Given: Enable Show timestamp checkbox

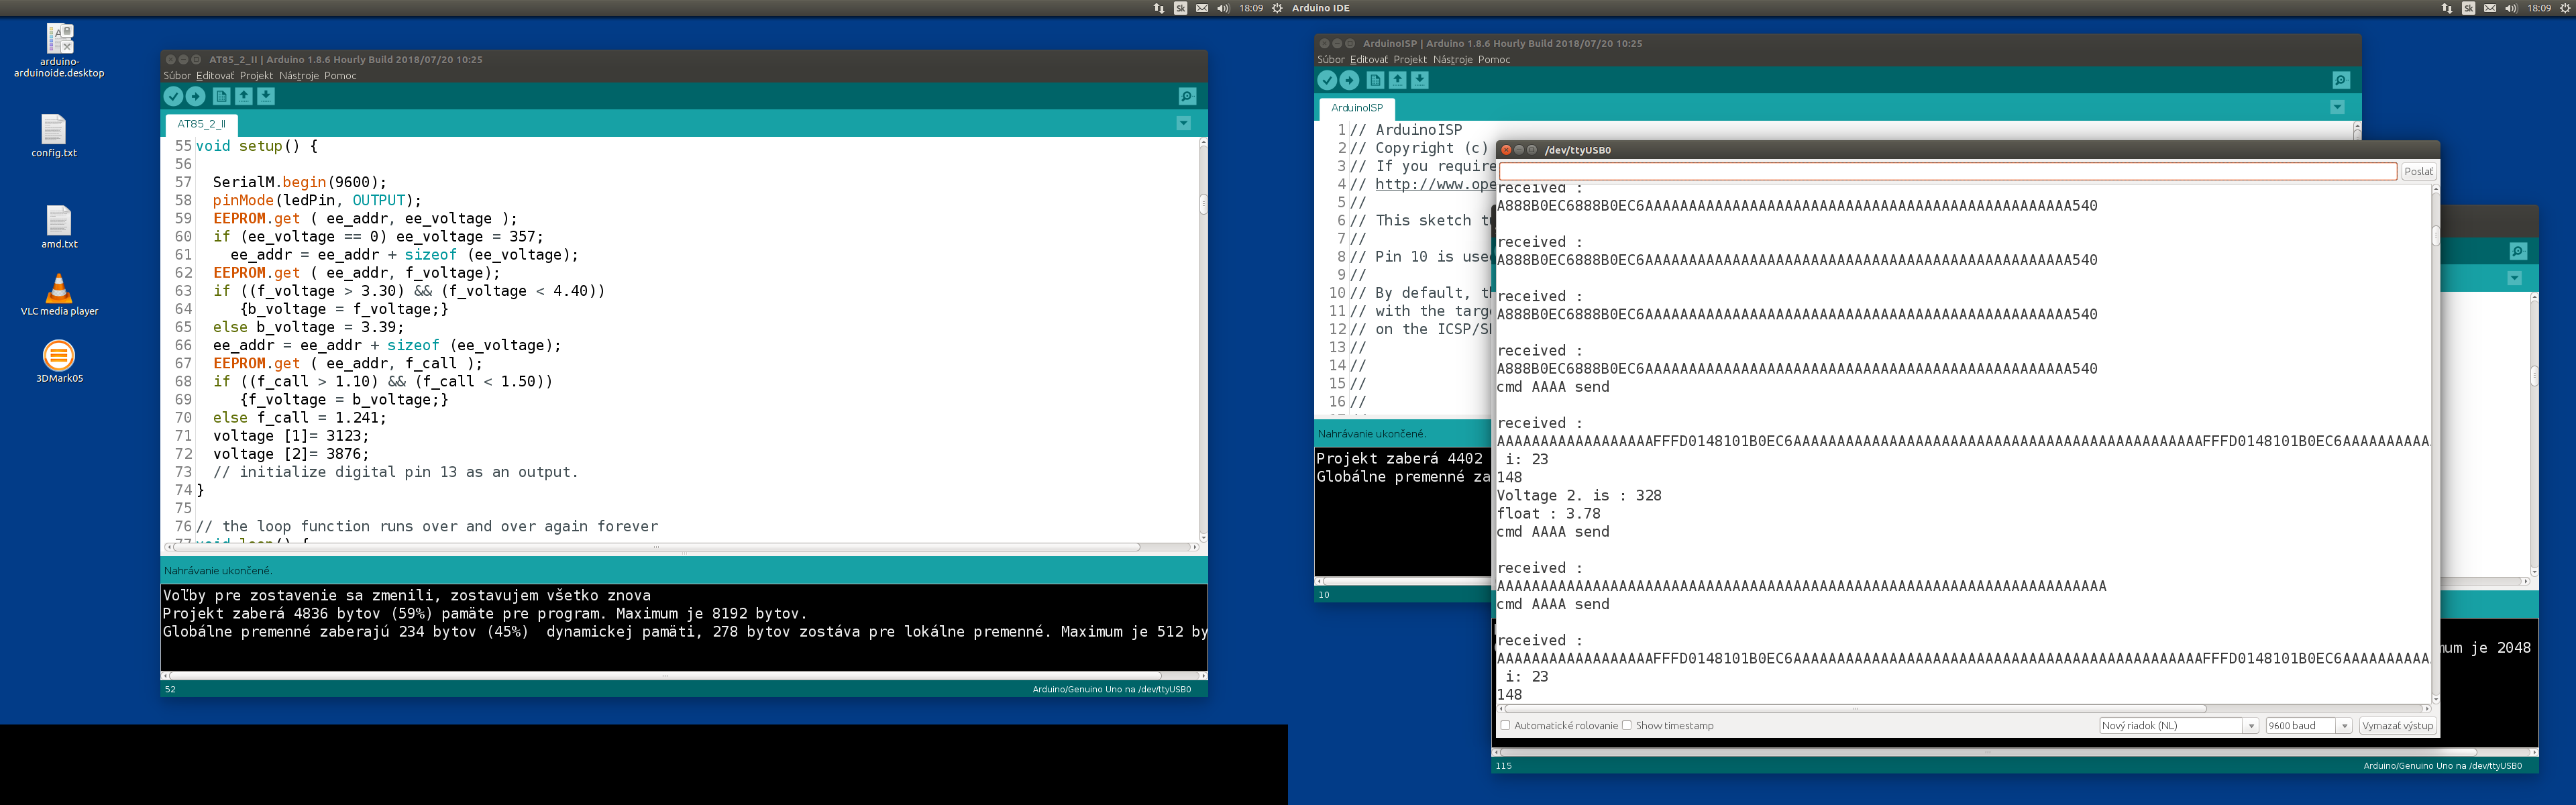Looking at the screenshot, I should pos(1627,725).
